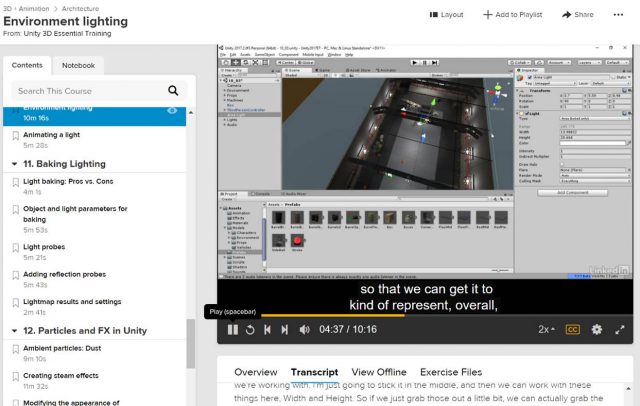The height and width of the screenshot is (406, 640).
Task: Click the white light Color swatch in Inspector
Action: tap(593, 143)
